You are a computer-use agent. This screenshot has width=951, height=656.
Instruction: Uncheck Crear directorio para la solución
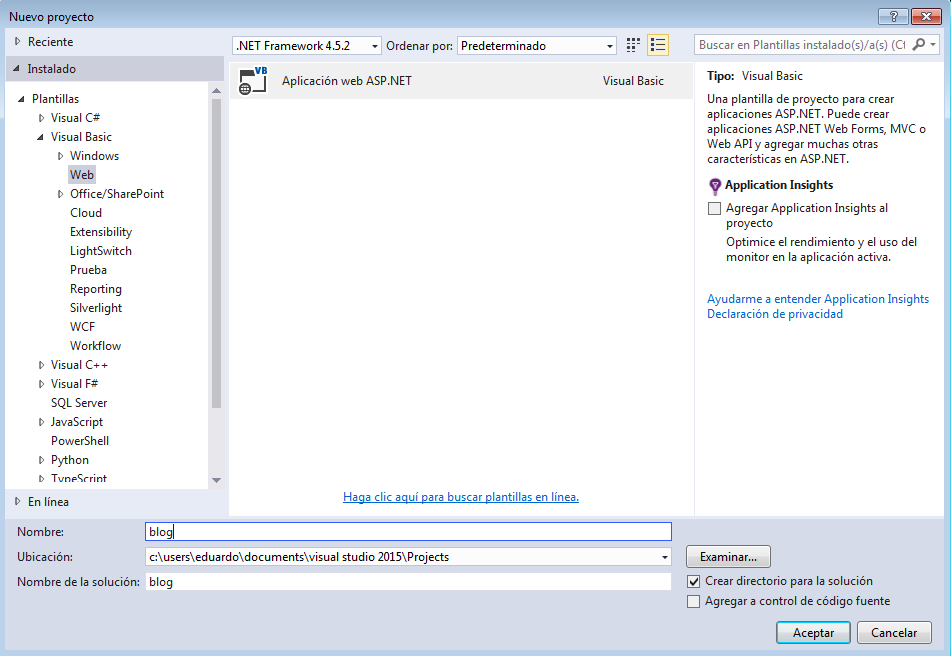(x=694, y=582)
